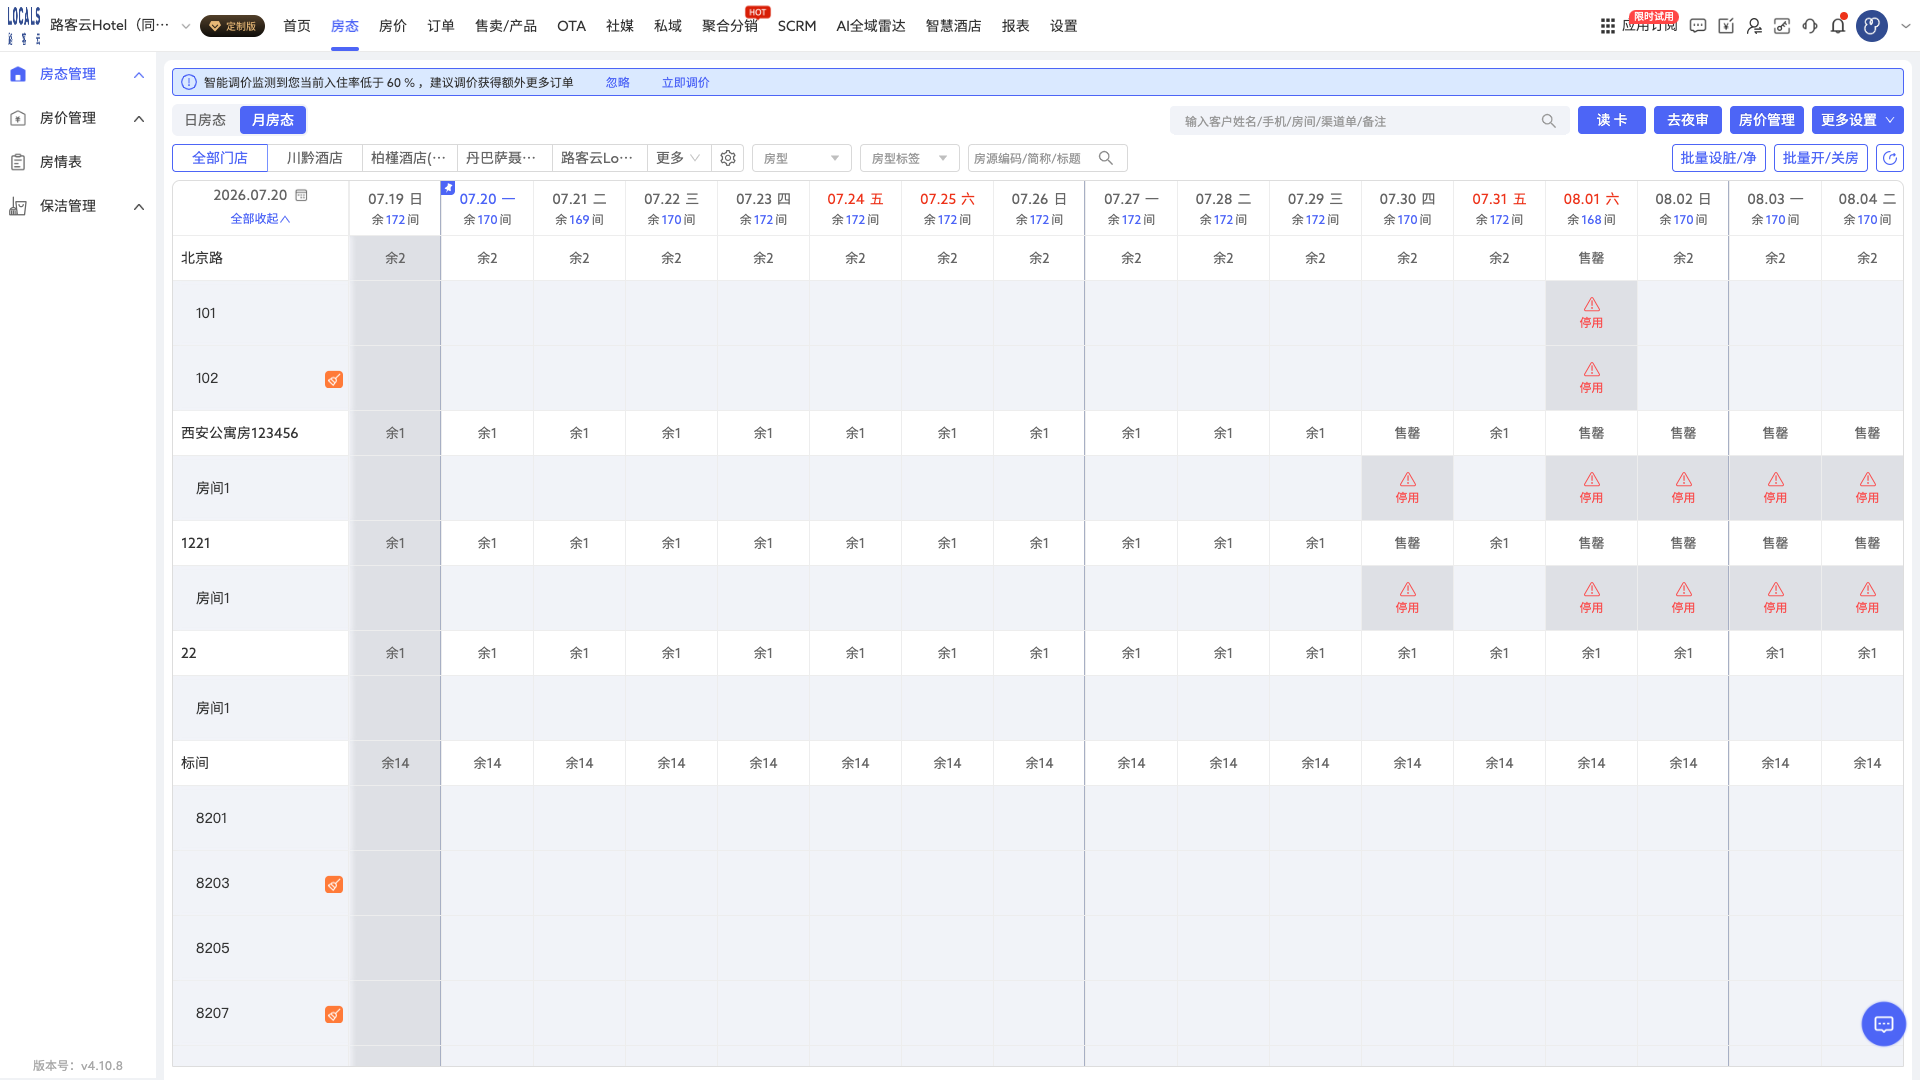Click the 停用 warning cell for room 101
Screen dimensions: 1920x1080
click(1591, 313)
